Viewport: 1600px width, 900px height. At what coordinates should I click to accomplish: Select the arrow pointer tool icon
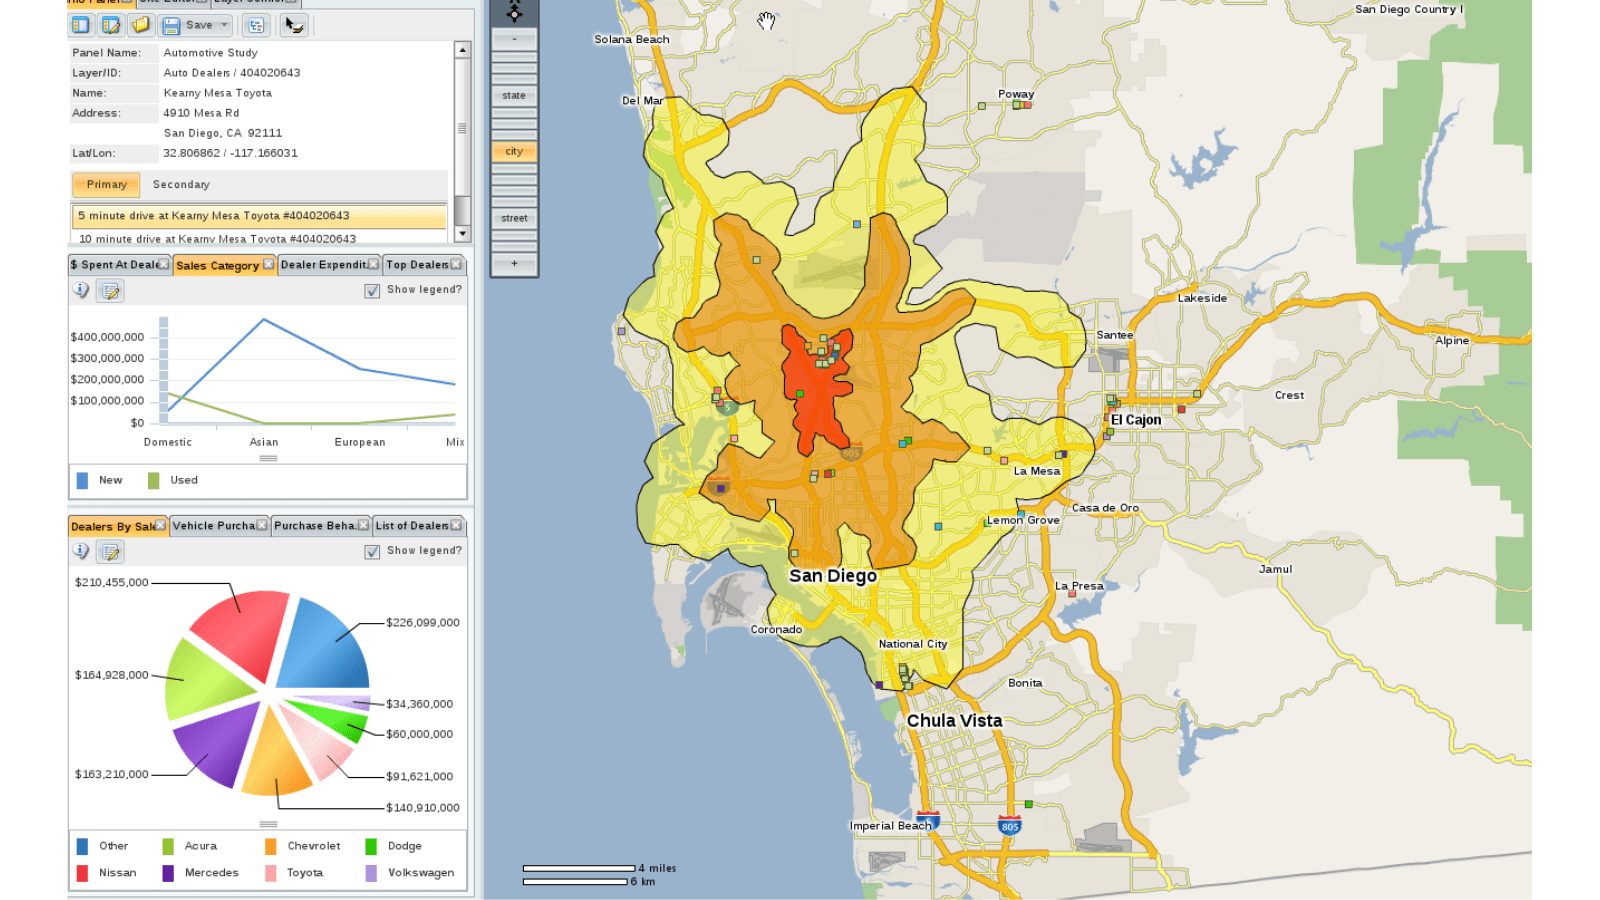293,25
